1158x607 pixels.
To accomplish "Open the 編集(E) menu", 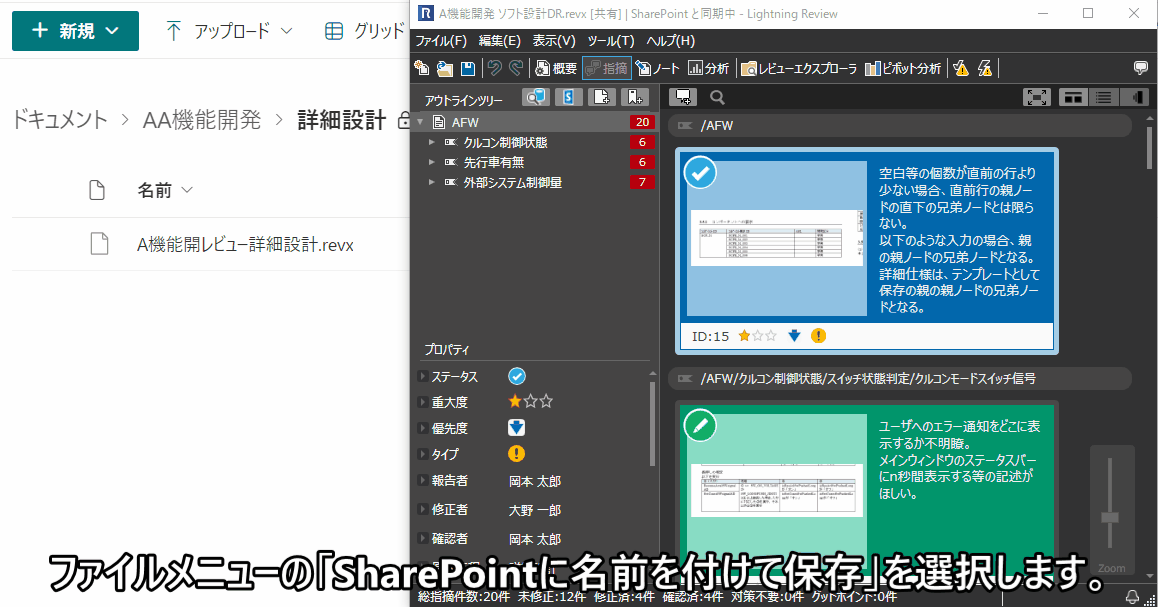I will 499,41.
